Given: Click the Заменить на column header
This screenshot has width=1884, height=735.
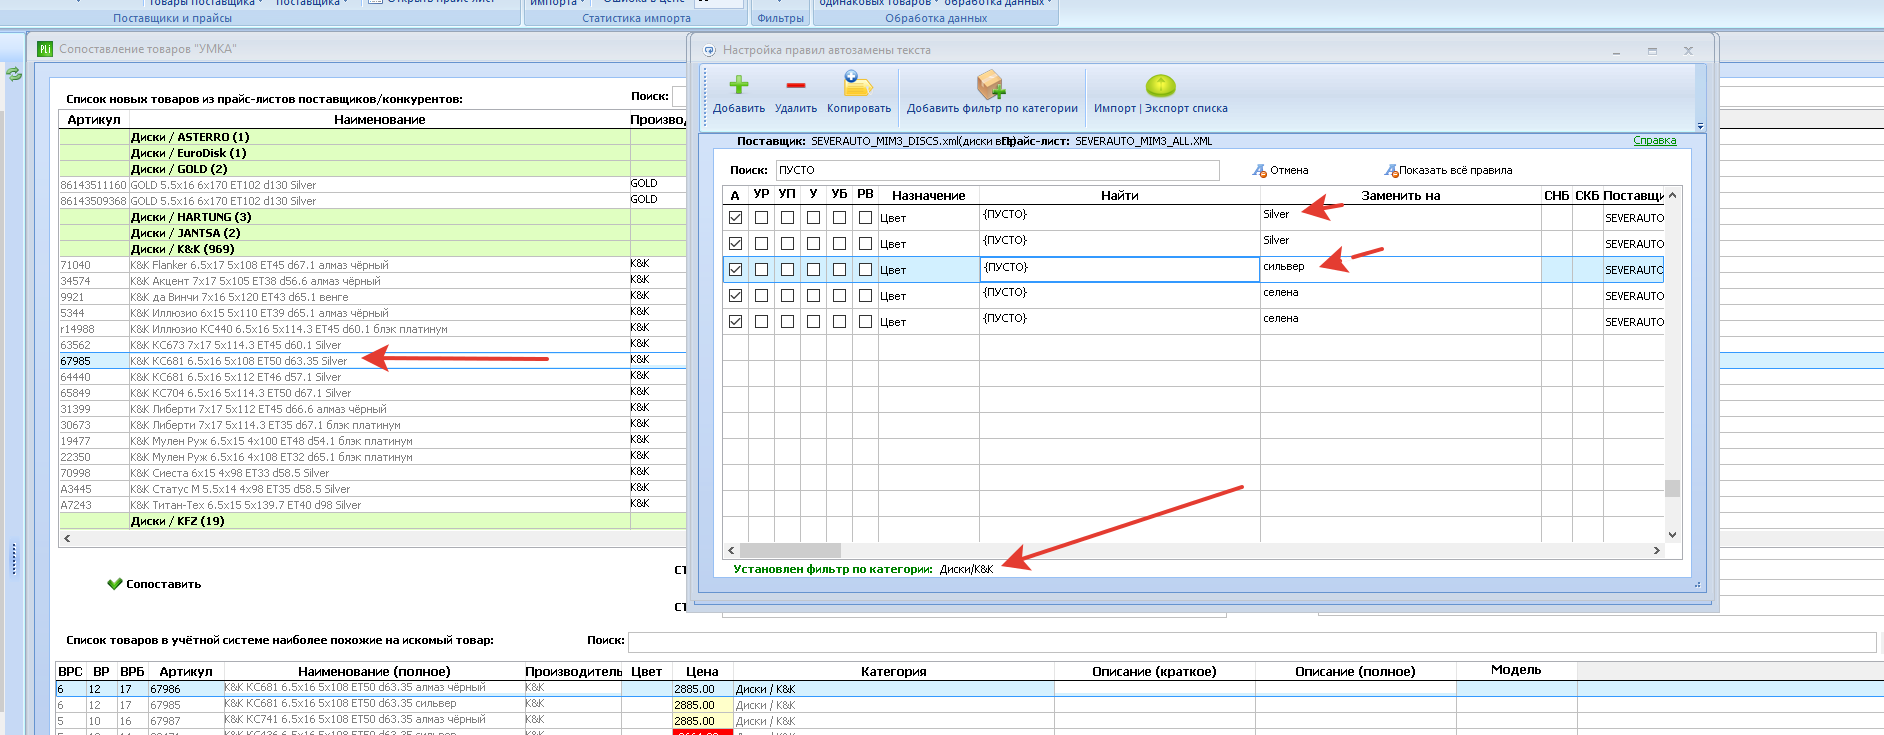Looking at the screenshot, I should [x=1400, y=196].
